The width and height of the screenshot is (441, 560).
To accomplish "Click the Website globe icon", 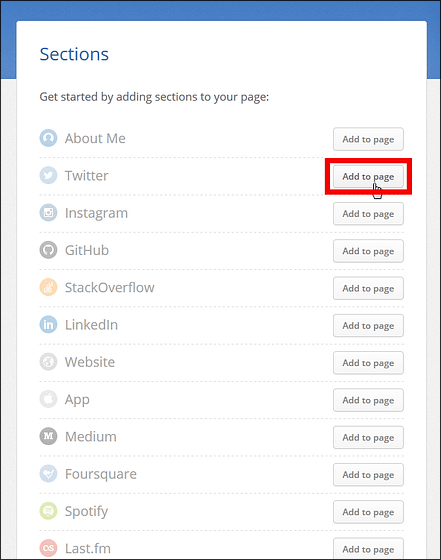I will (x=48, y=362).
